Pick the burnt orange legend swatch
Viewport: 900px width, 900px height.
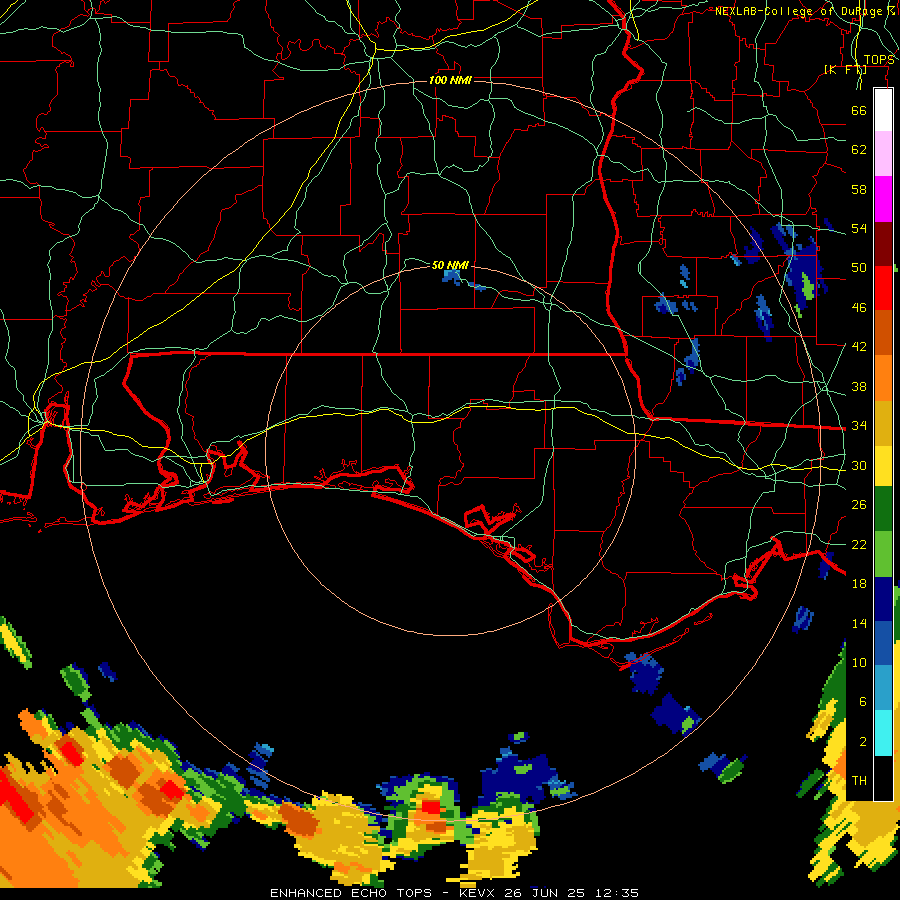(x=883, y=333)
